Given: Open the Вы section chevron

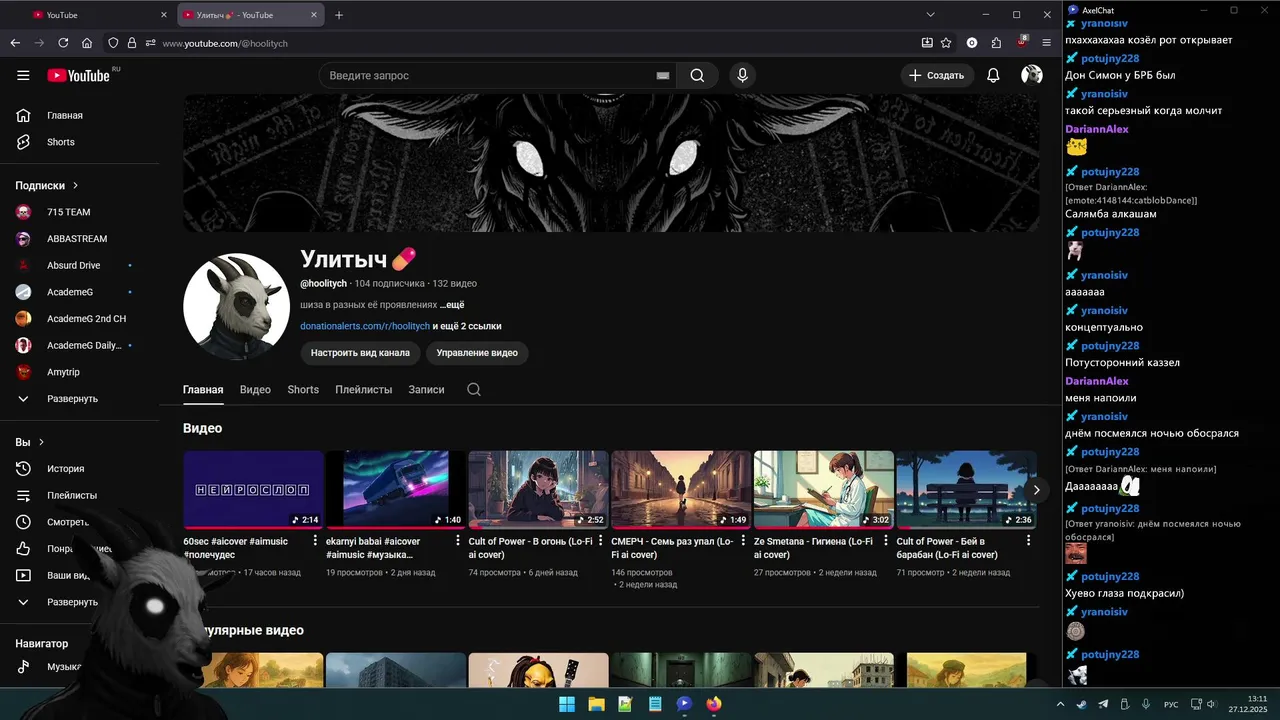Looking at the screenshot, I should [x=41, y=442].
